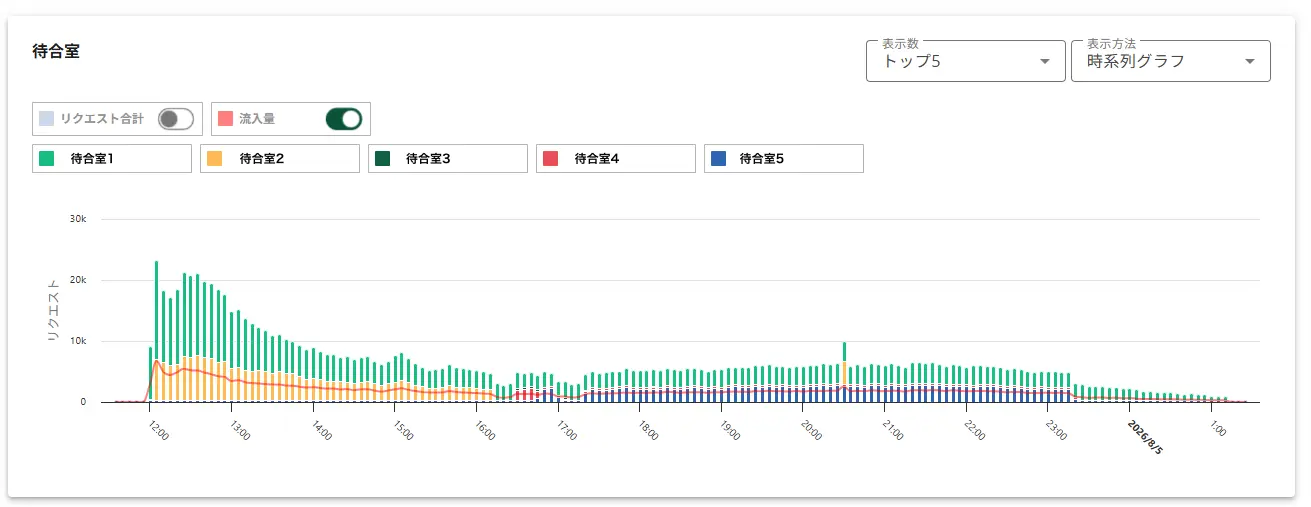Click the 15:00 time axis label

tap(403, 431)
